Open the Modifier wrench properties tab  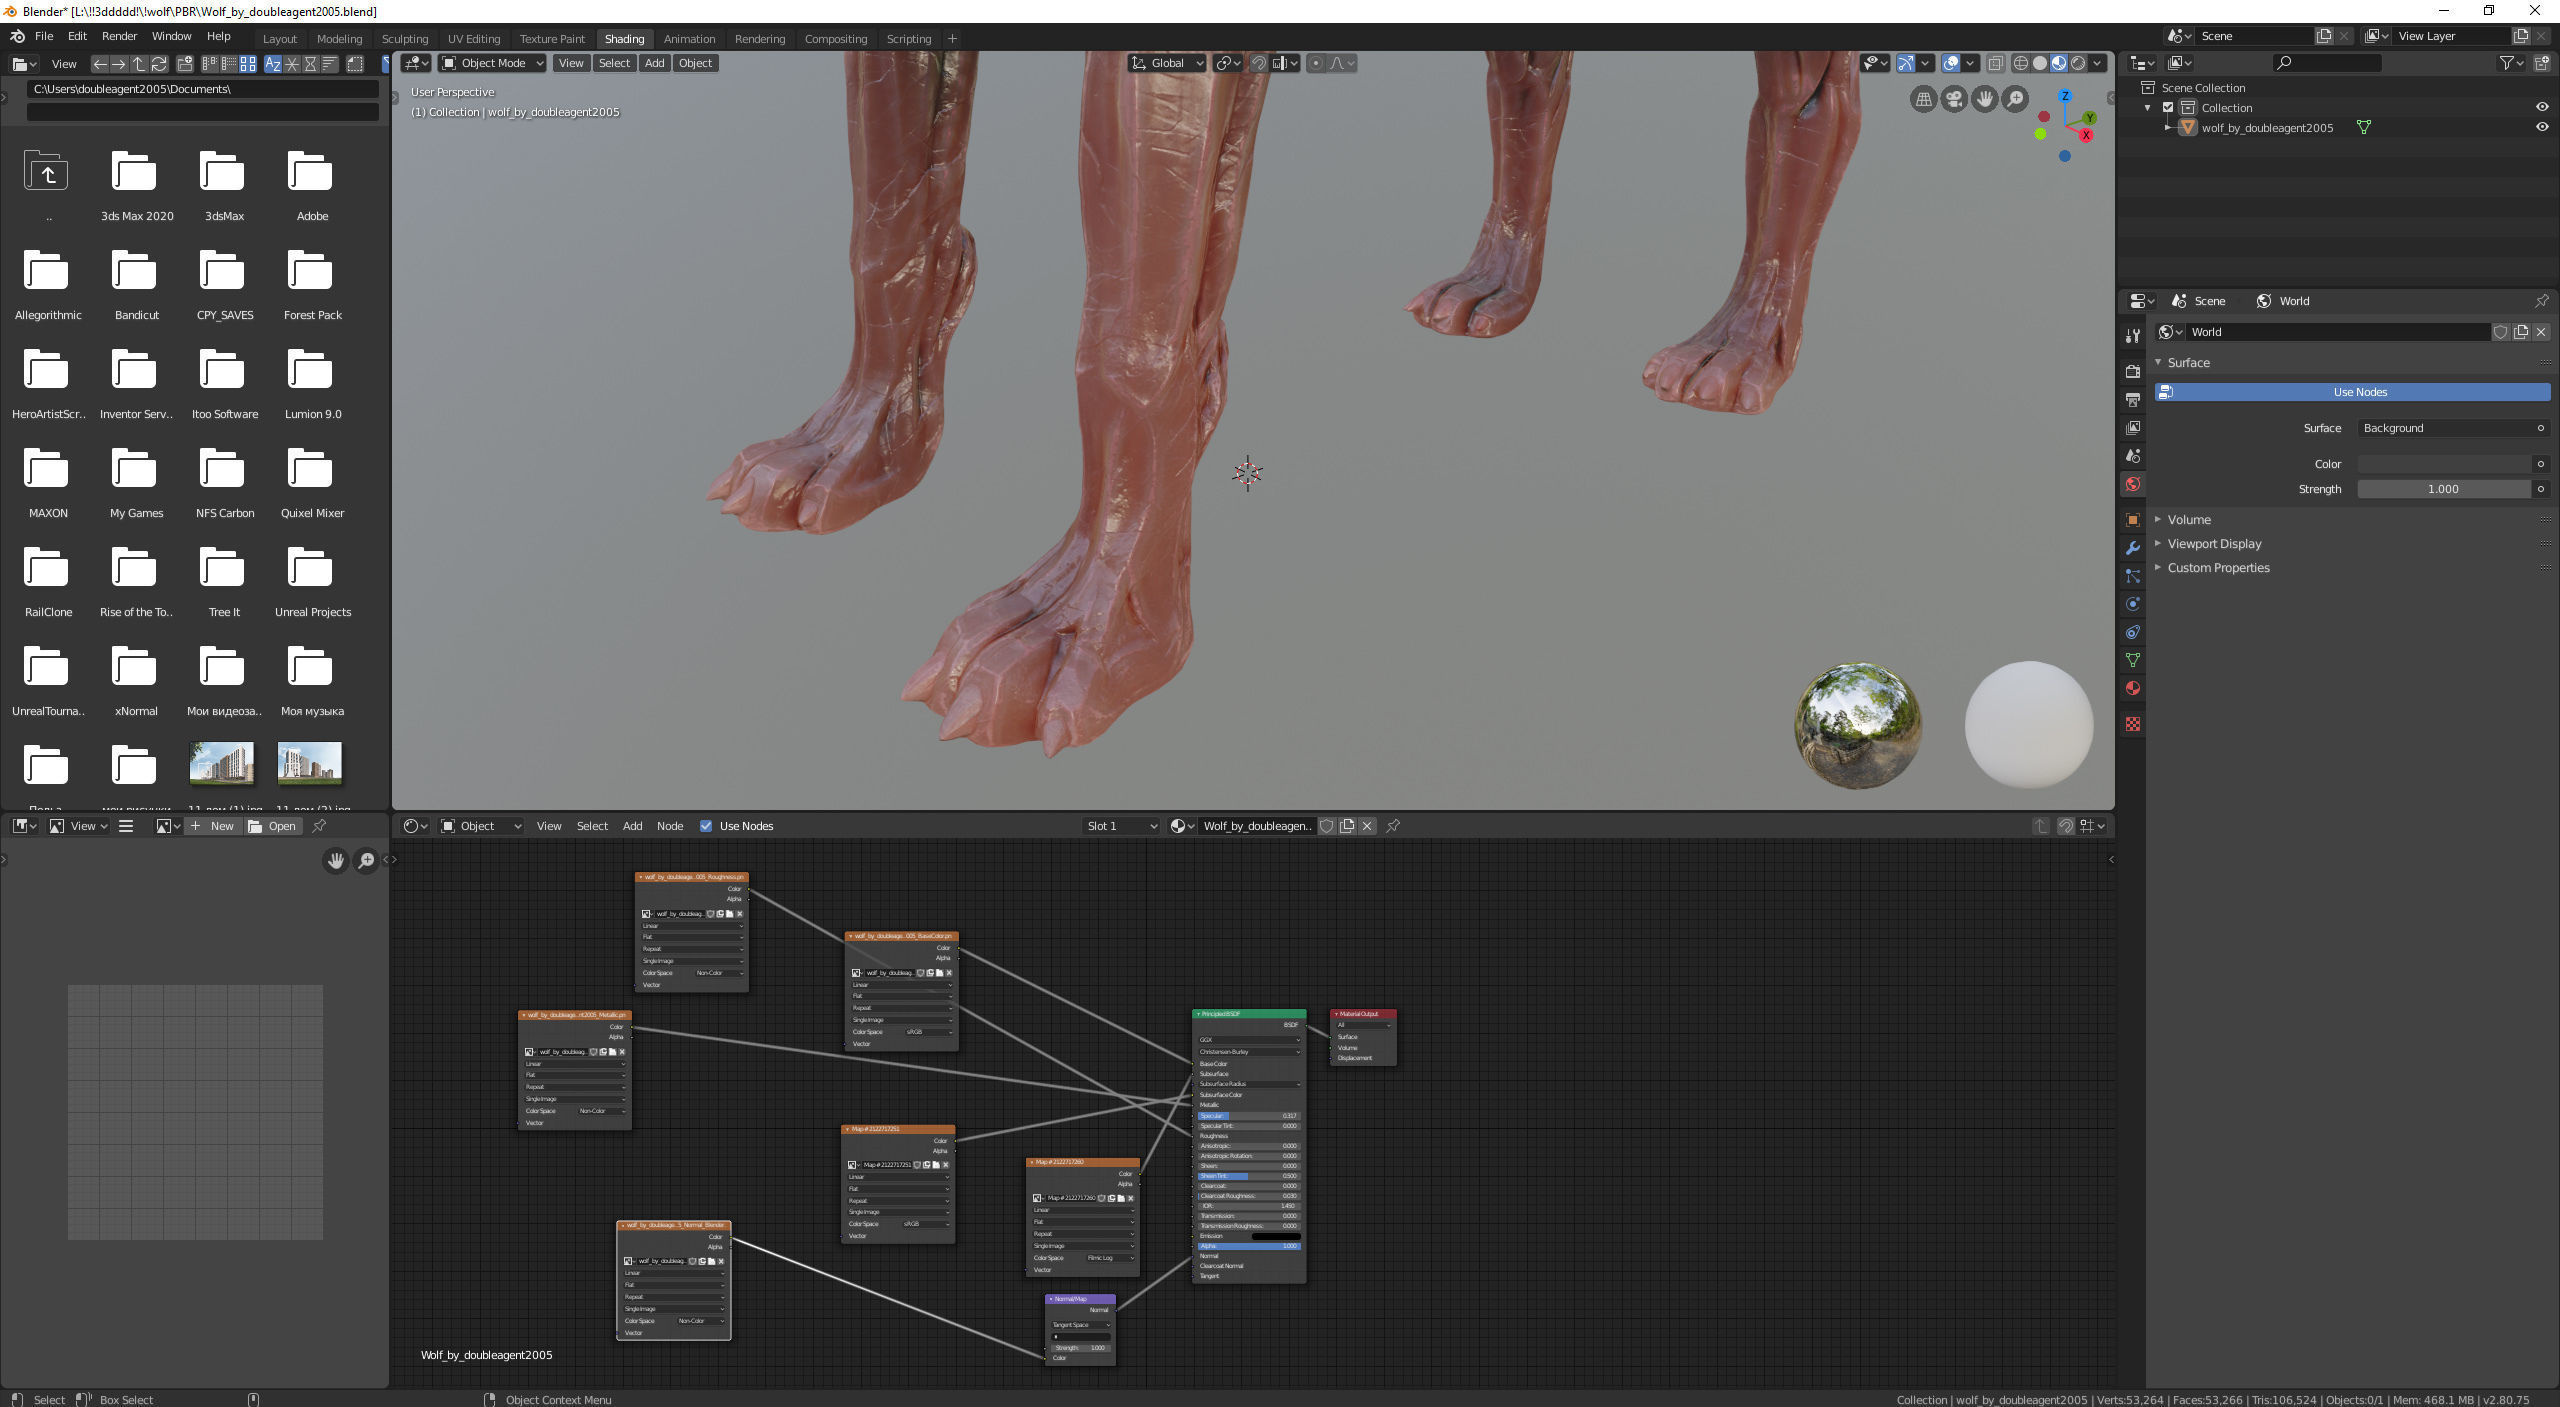pyautogui.click(x=2133, y=548)
